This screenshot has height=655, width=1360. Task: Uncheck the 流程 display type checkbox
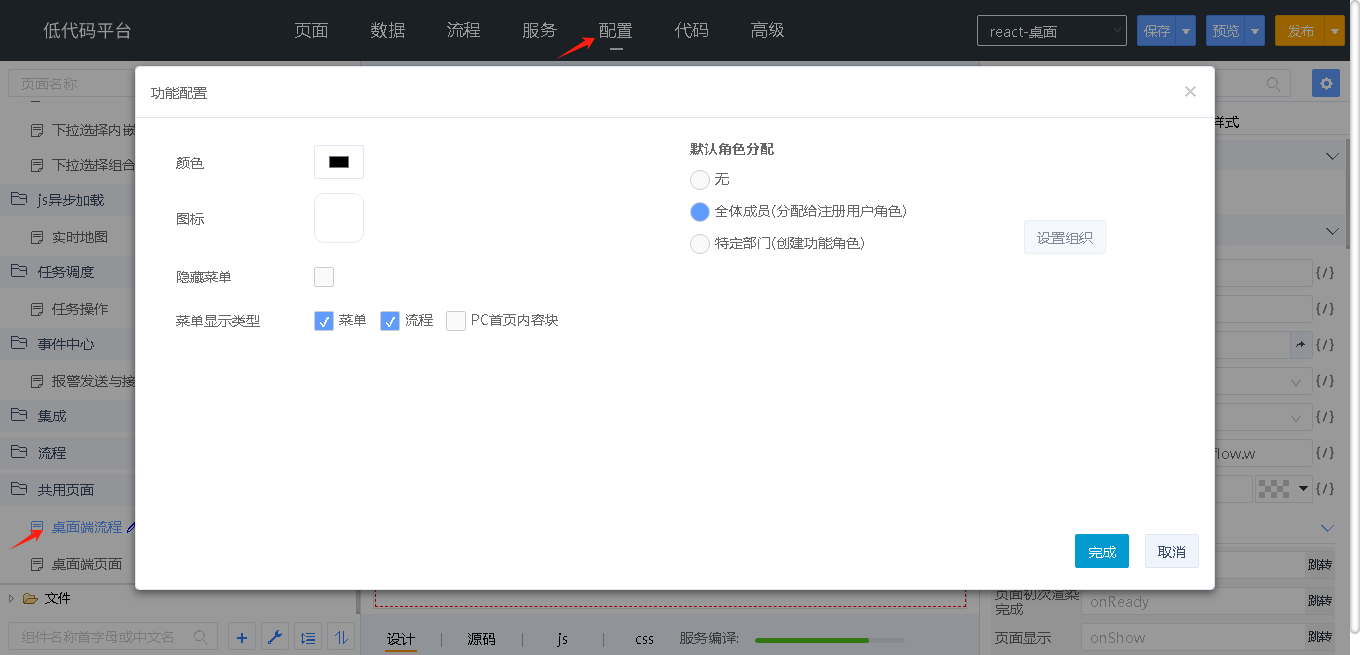390,321
